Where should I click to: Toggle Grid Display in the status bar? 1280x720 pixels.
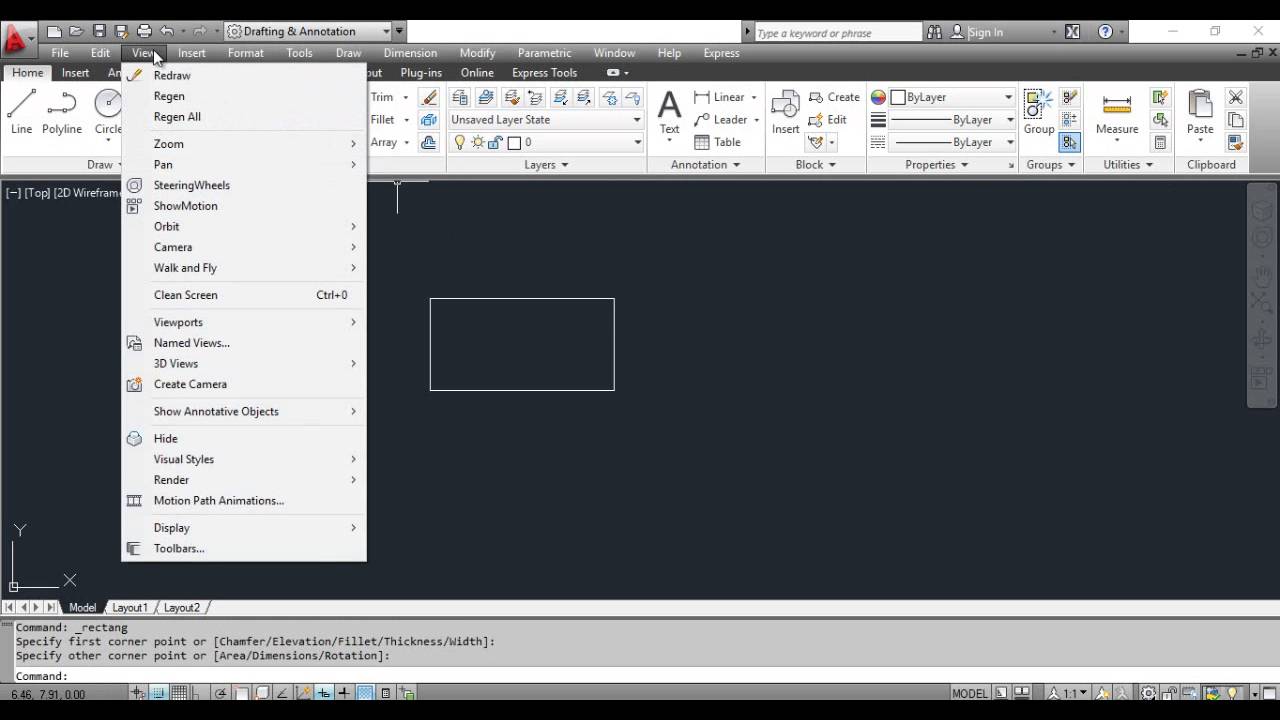click(179, 693)
